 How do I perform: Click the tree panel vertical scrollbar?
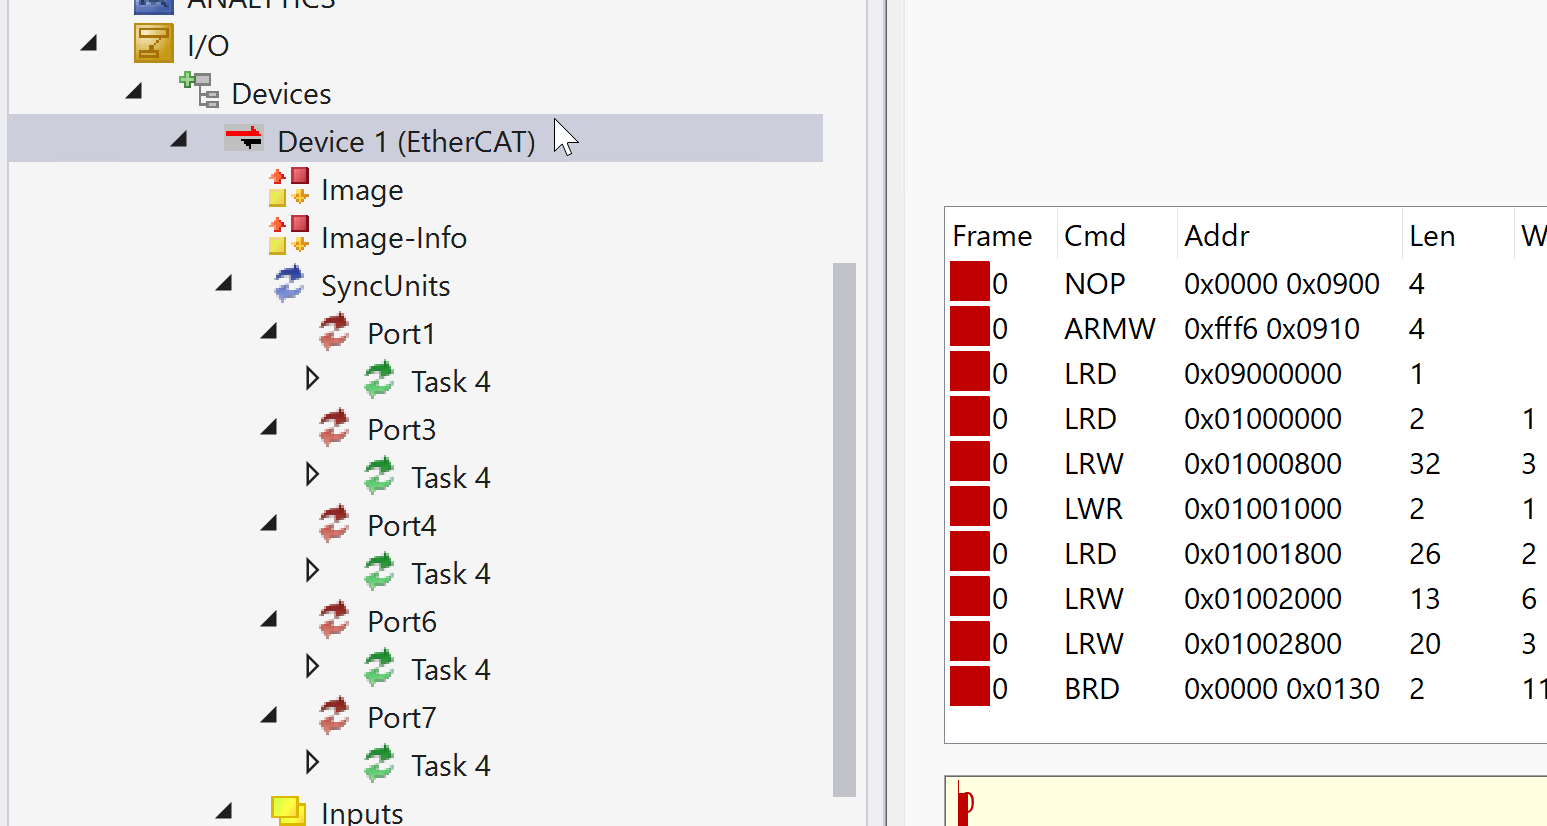click(844, 529)
